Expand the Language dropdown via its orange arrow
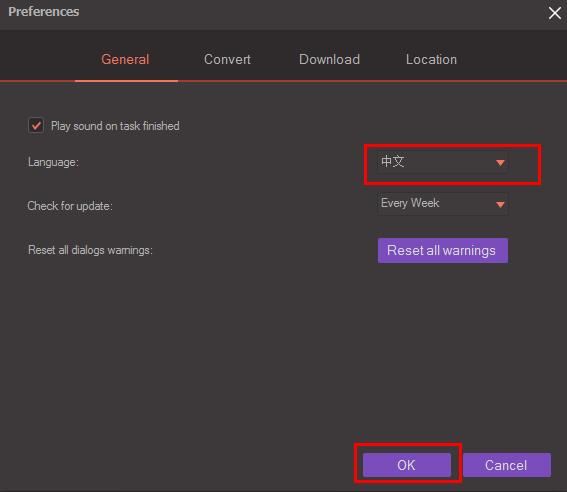Image resolution: width=567 pixels, height=492 pixels. (x=500, y=163)
